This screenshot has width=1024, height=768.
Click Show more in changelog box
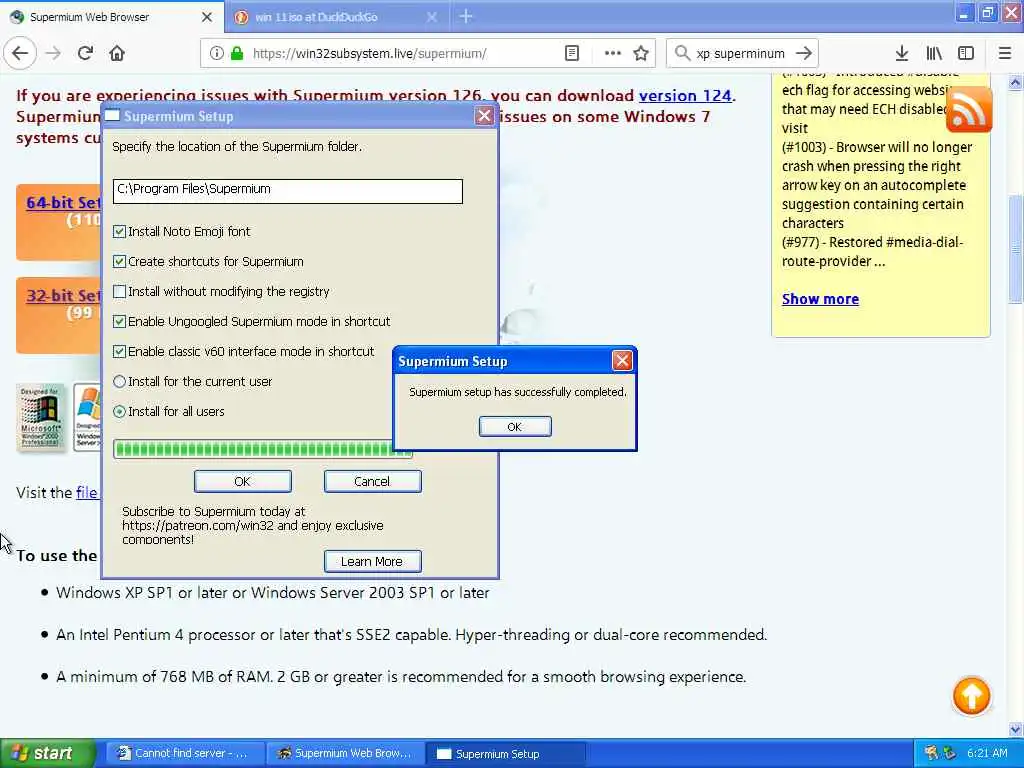[820, 298]
